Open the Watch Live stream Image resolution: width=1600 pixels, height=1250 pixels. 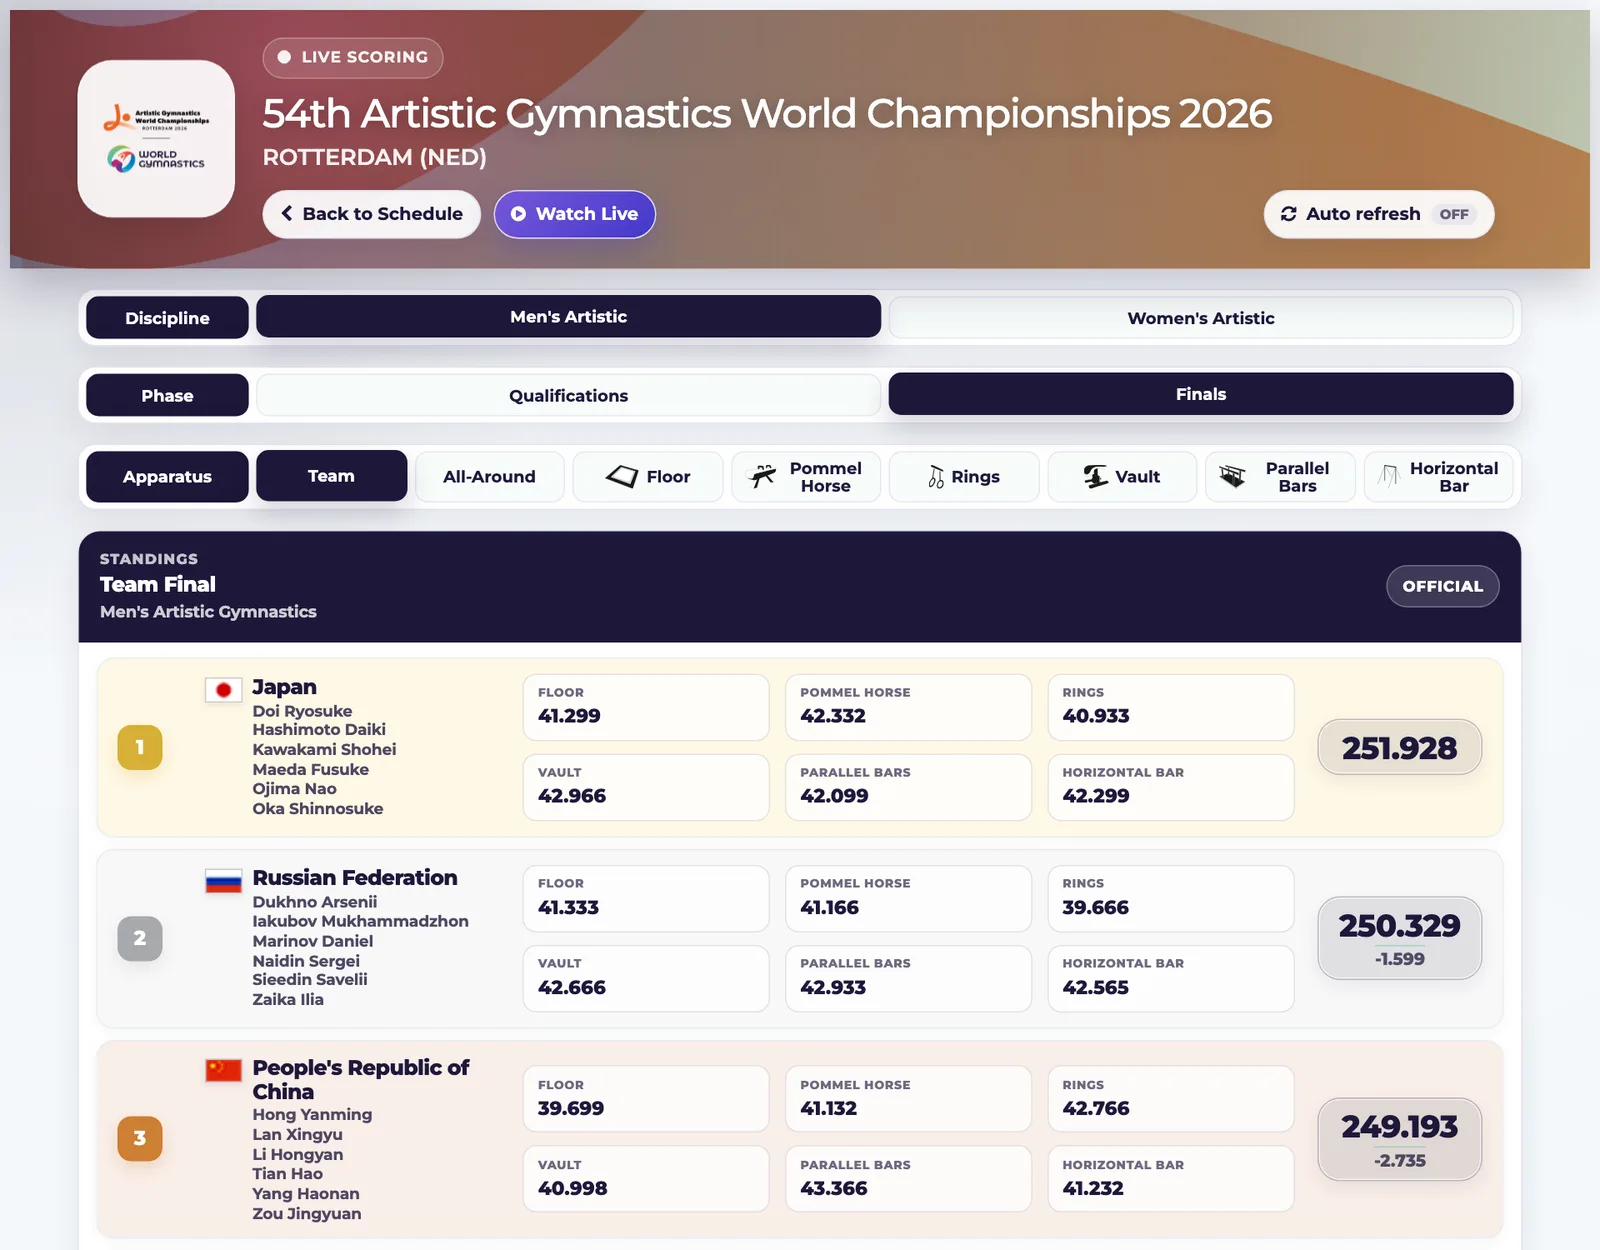(575, 214)
